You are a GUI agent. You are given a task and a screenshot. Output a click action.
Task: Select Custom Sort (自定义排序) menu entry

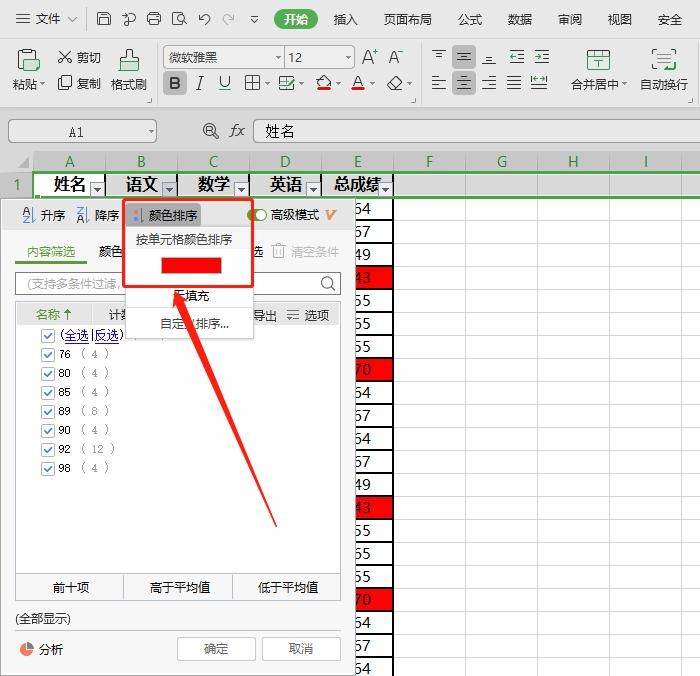coord(194,324)
